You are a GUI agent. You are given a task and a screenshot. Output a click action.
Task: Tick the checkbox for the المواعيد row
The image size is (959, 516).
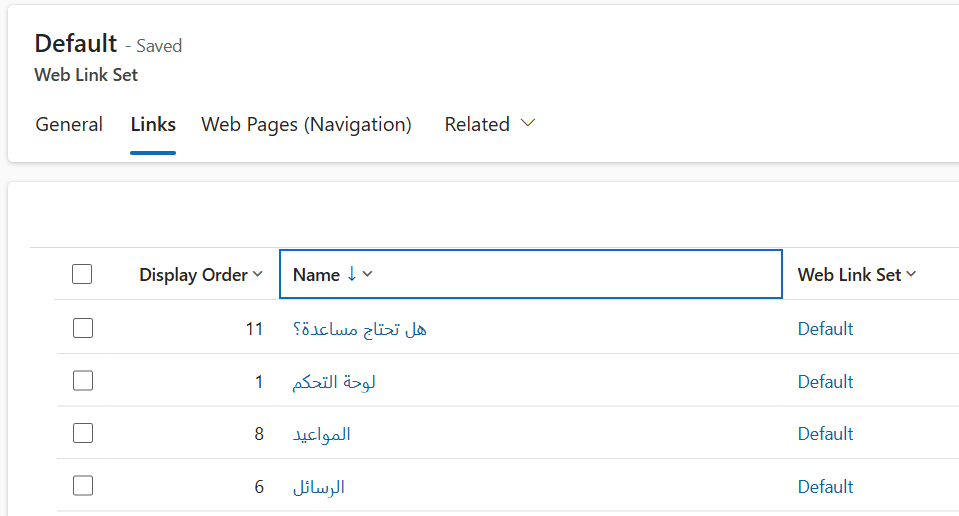point(83,433)
